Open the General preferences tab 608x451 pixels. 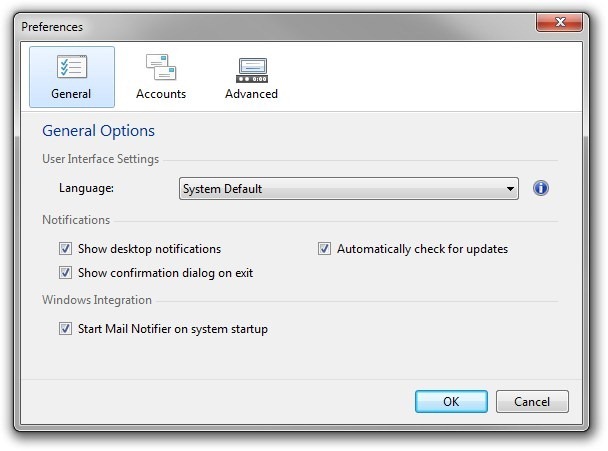(72, 77)
